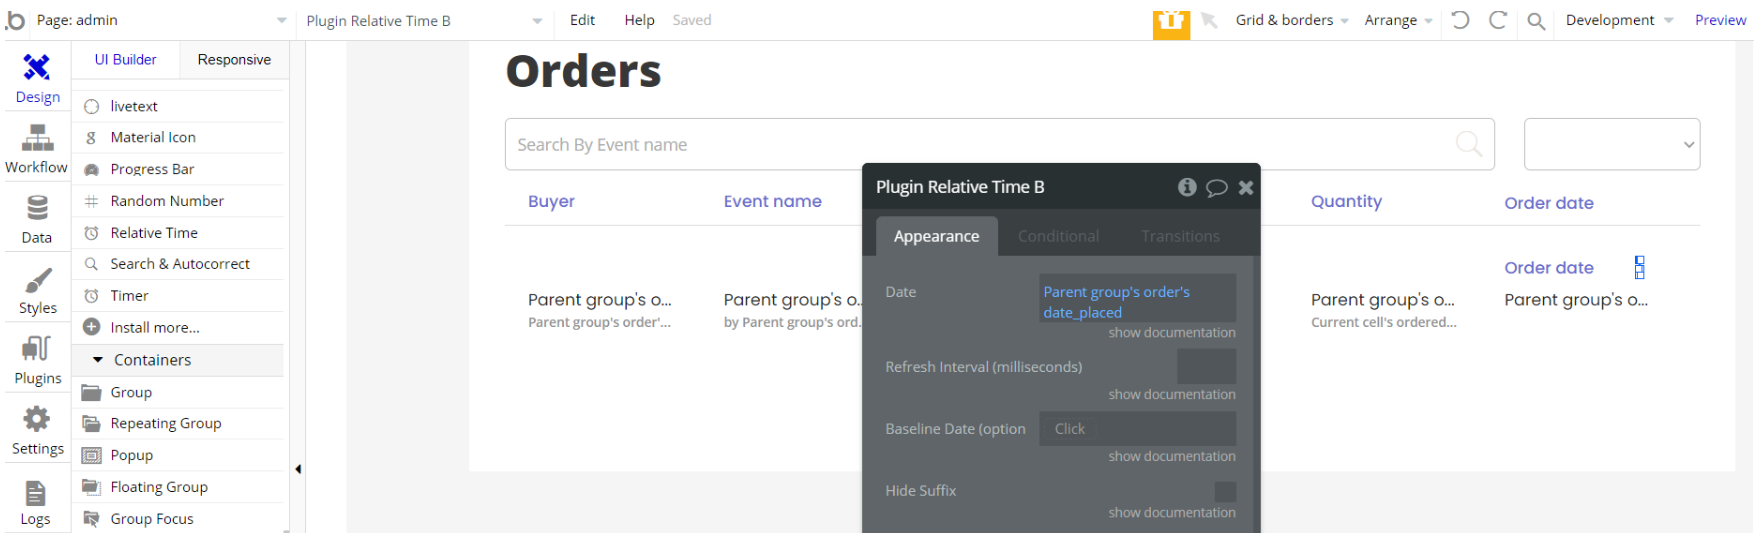Open the Development version dropdown
This screenshot has width=1754, height=533.
1618,20
